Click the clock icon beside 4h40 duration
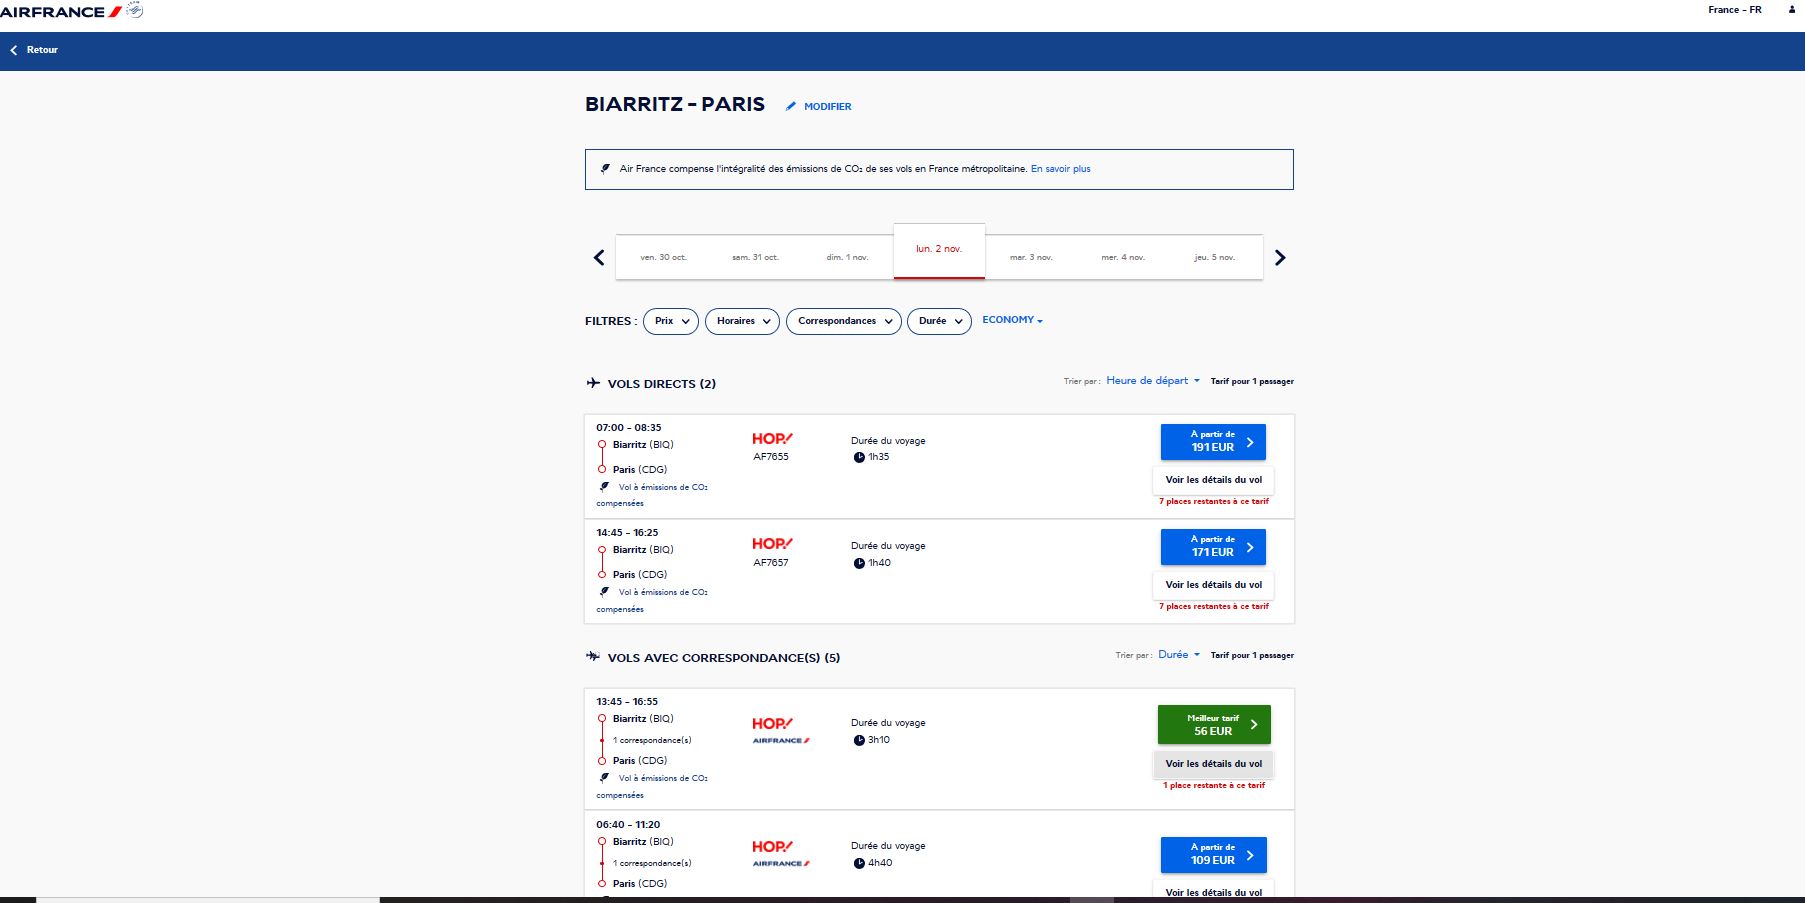Viewport: 1805px width, 903px height. click(x=859, y=864)
